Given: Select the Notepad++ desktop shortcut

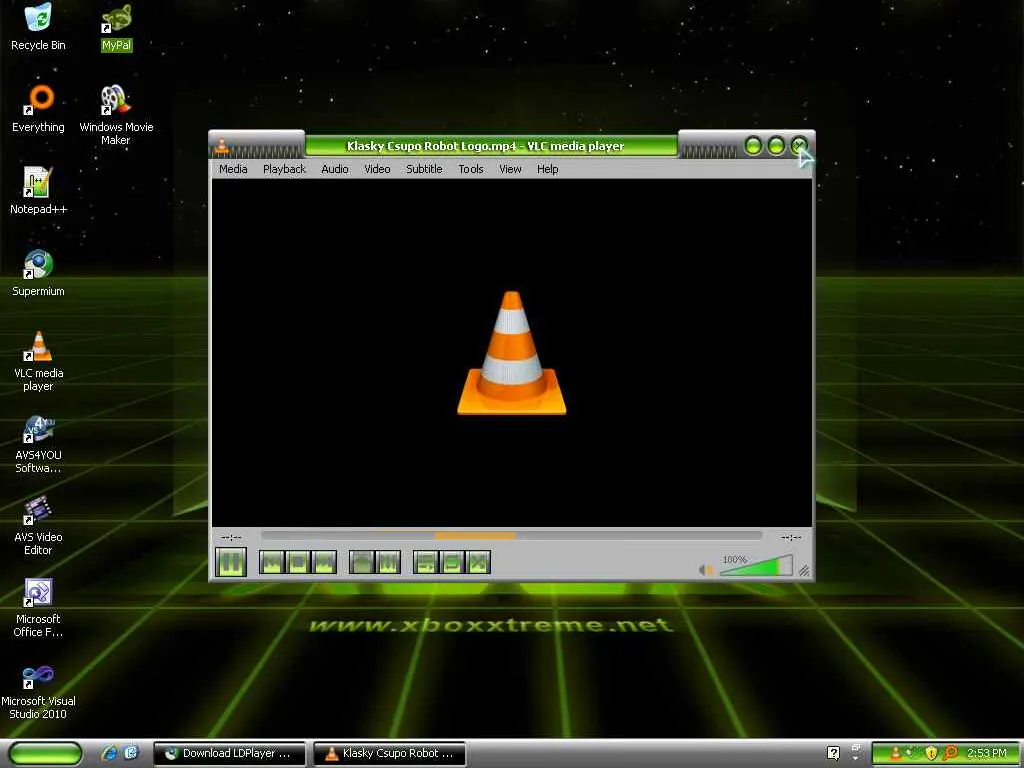Looking at the screenshot, I should (38, 191).
